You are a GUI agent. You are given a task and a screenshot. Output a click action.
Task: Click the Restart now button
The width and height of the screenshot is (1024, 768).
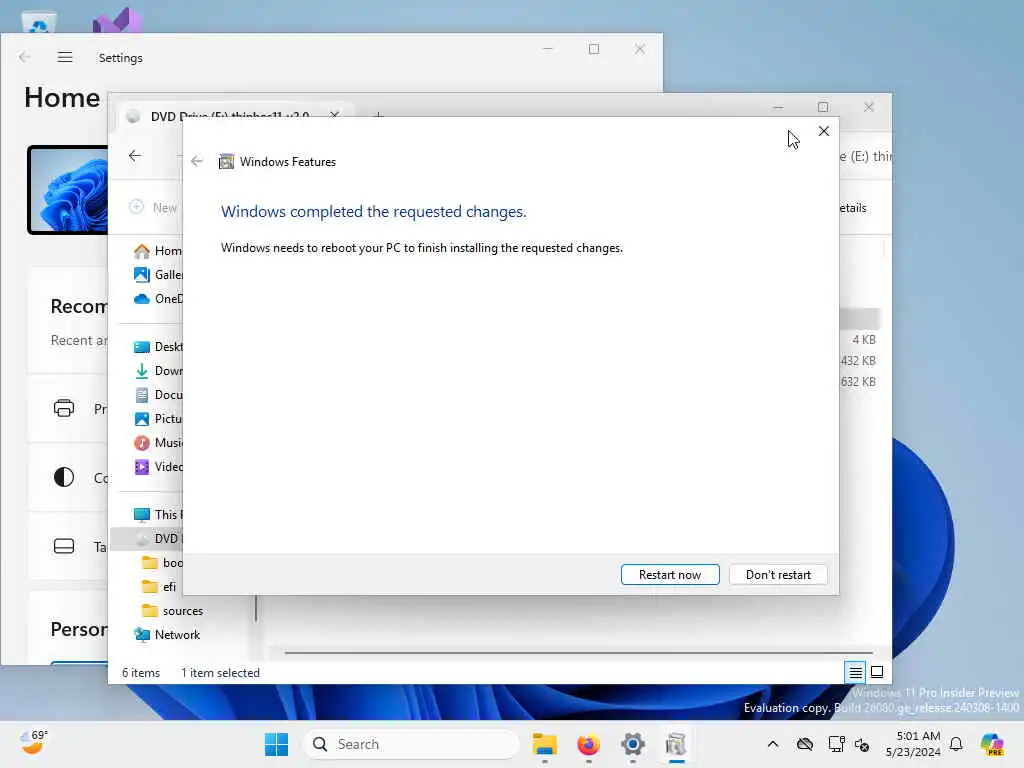(670, 575)
